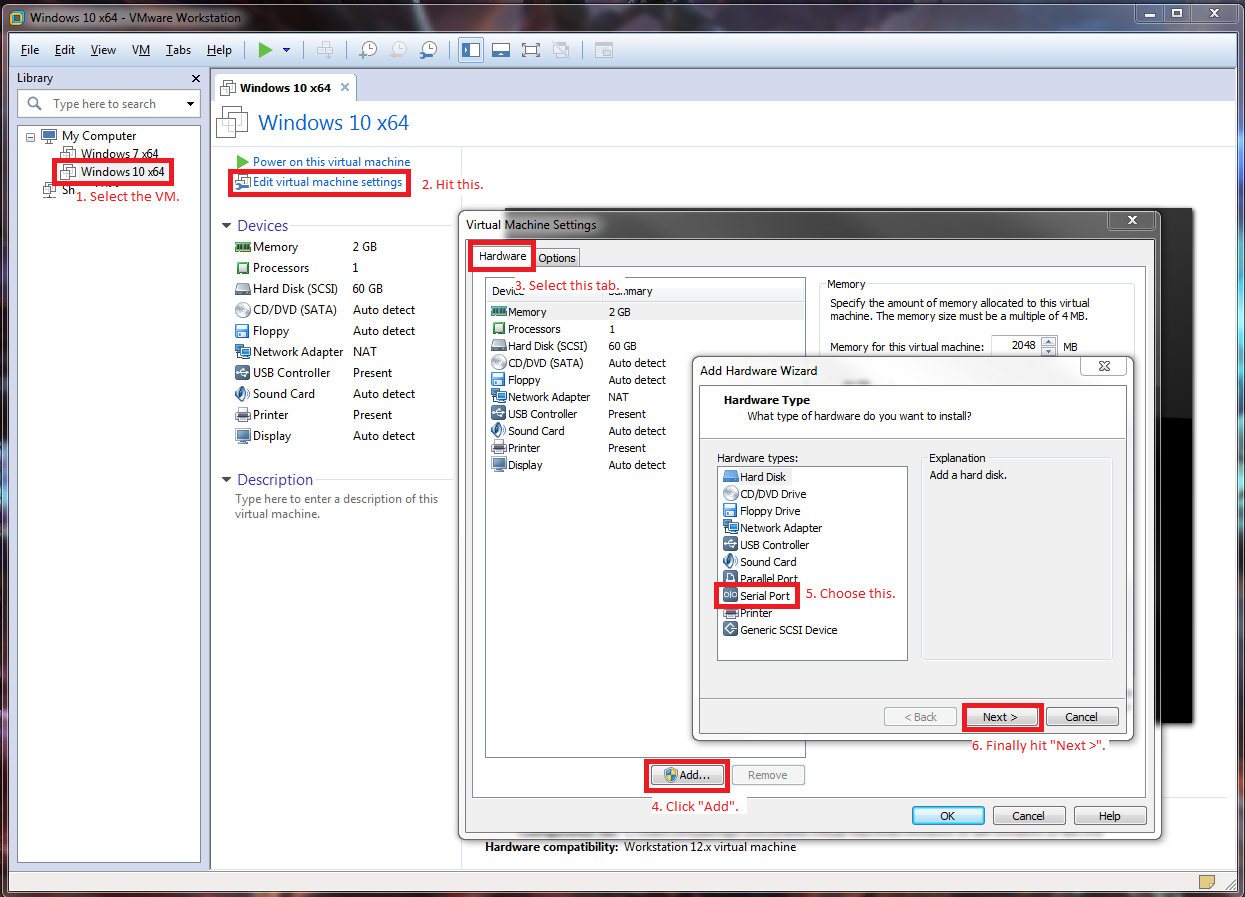Take a snapshot using the clock-plus toolbar icon

click(x=368, y=49)
